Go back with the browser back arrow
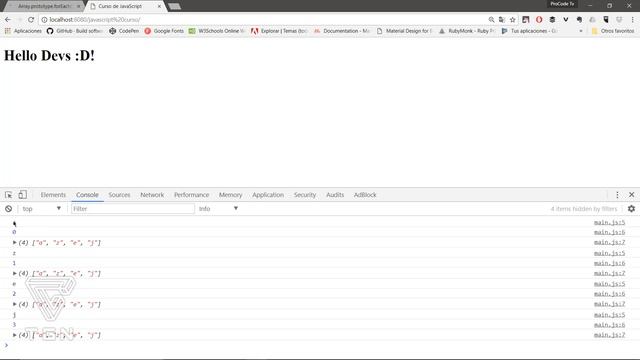The height and width of the screenshot is (360, 640). click(8, 20)
